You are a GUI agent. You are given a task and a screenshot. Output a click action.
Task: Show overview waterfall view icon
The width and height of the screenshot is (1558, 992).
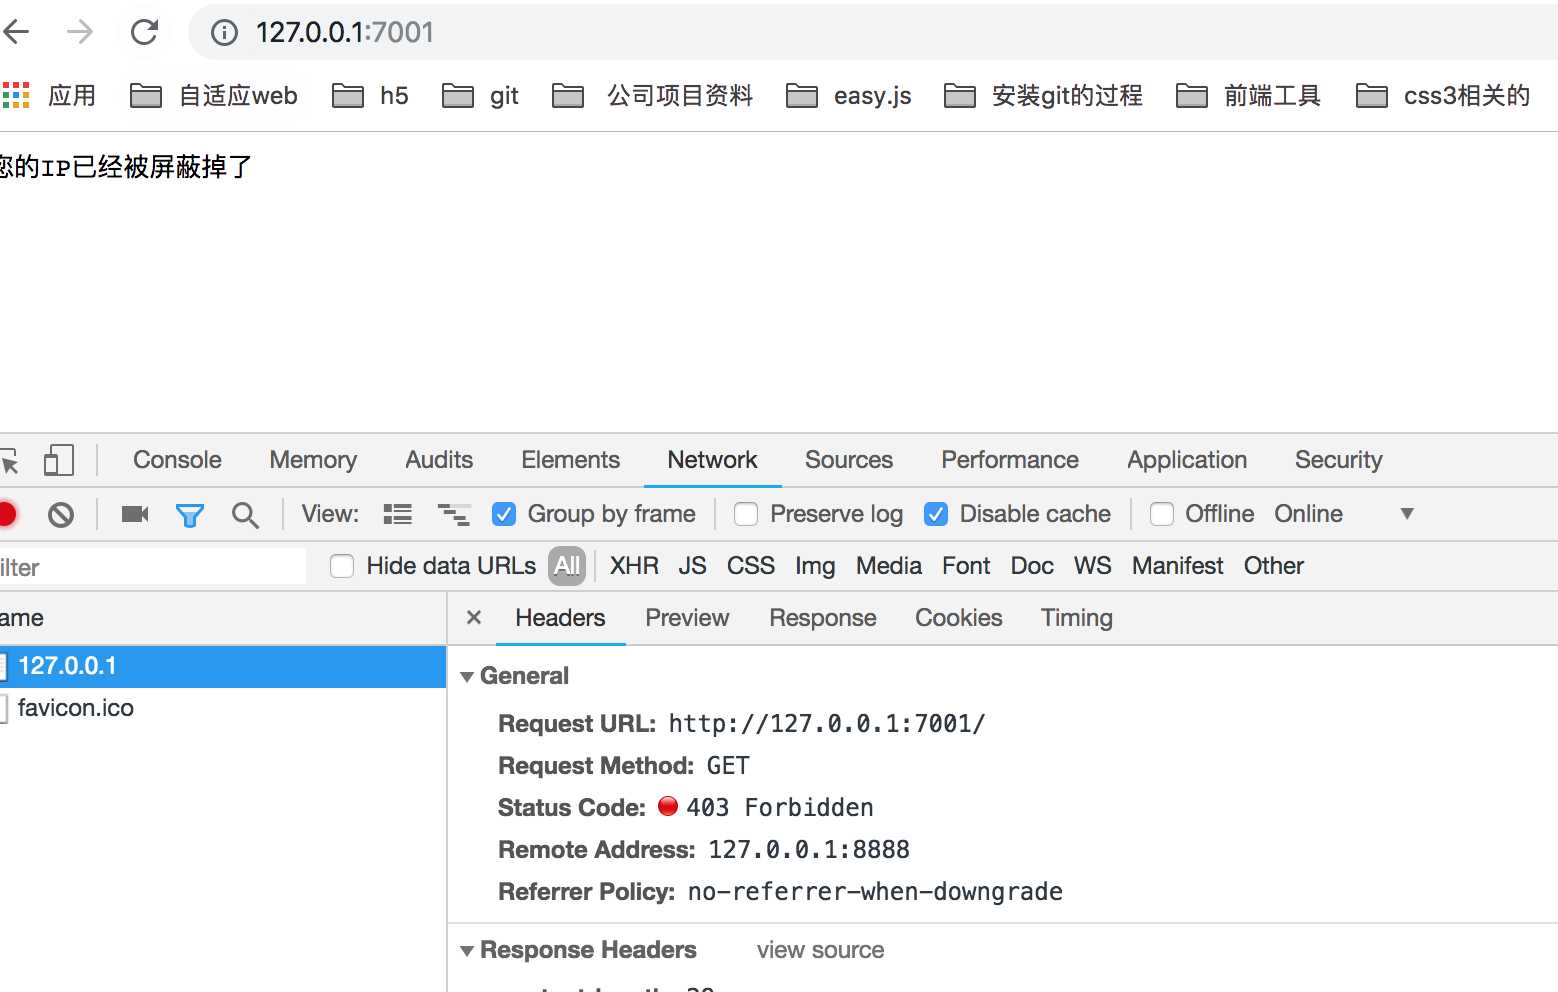coord(454,514)
